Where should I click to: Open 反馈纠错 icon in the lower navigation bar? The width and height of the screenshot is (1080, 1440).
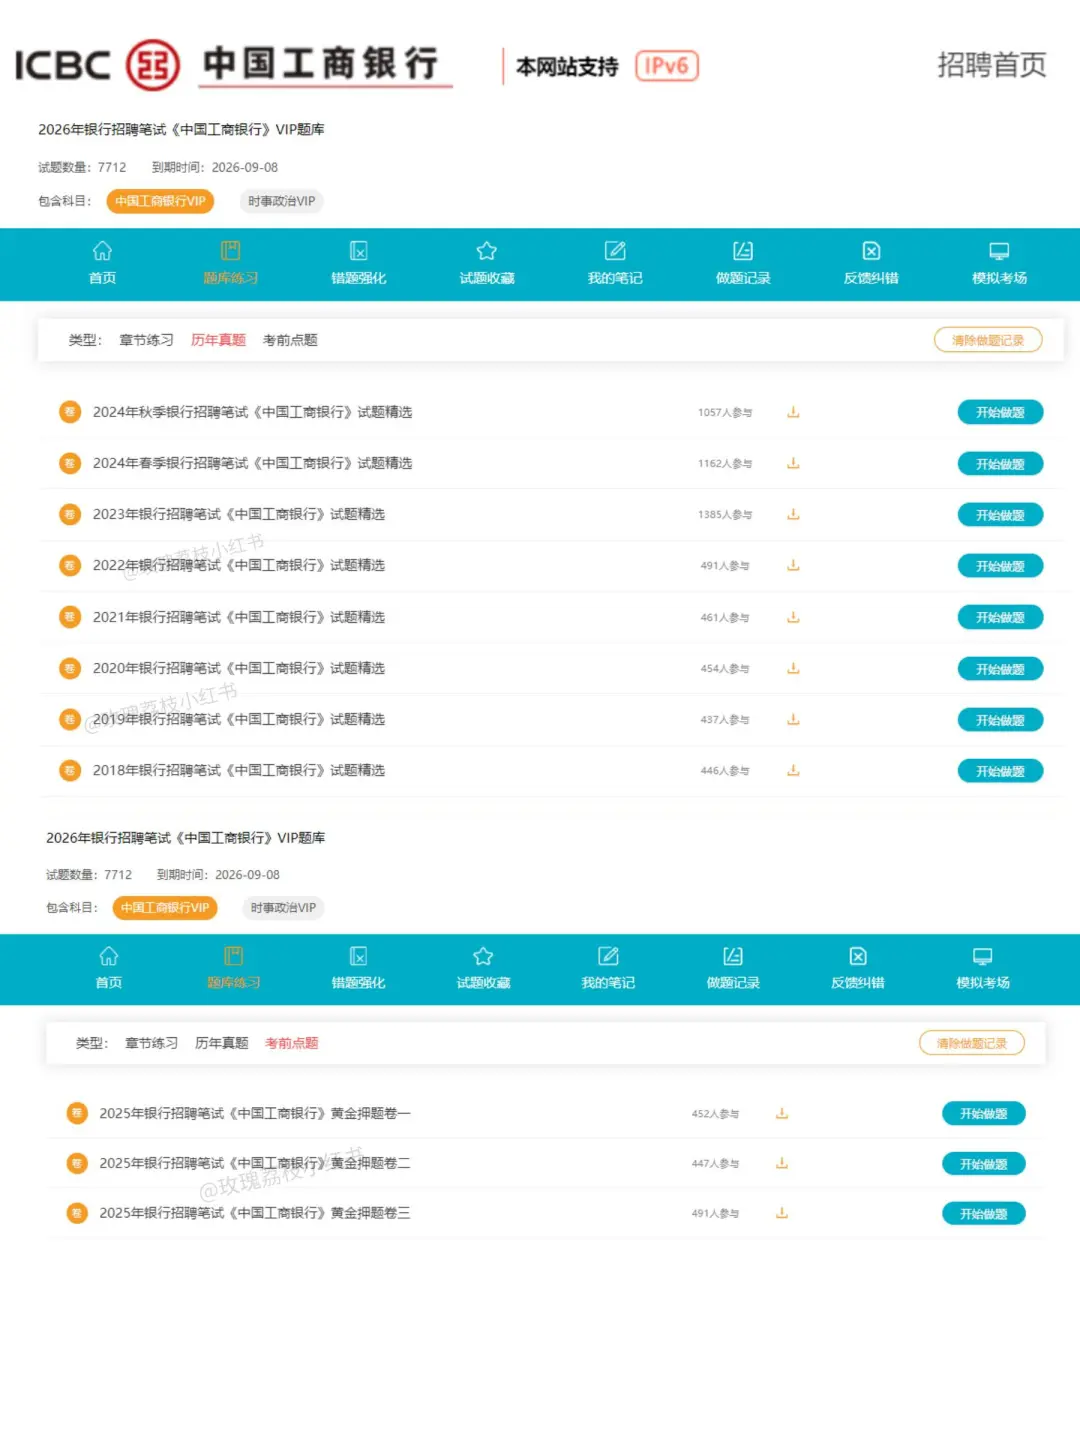pyautogui.click(x=858, y=956)
